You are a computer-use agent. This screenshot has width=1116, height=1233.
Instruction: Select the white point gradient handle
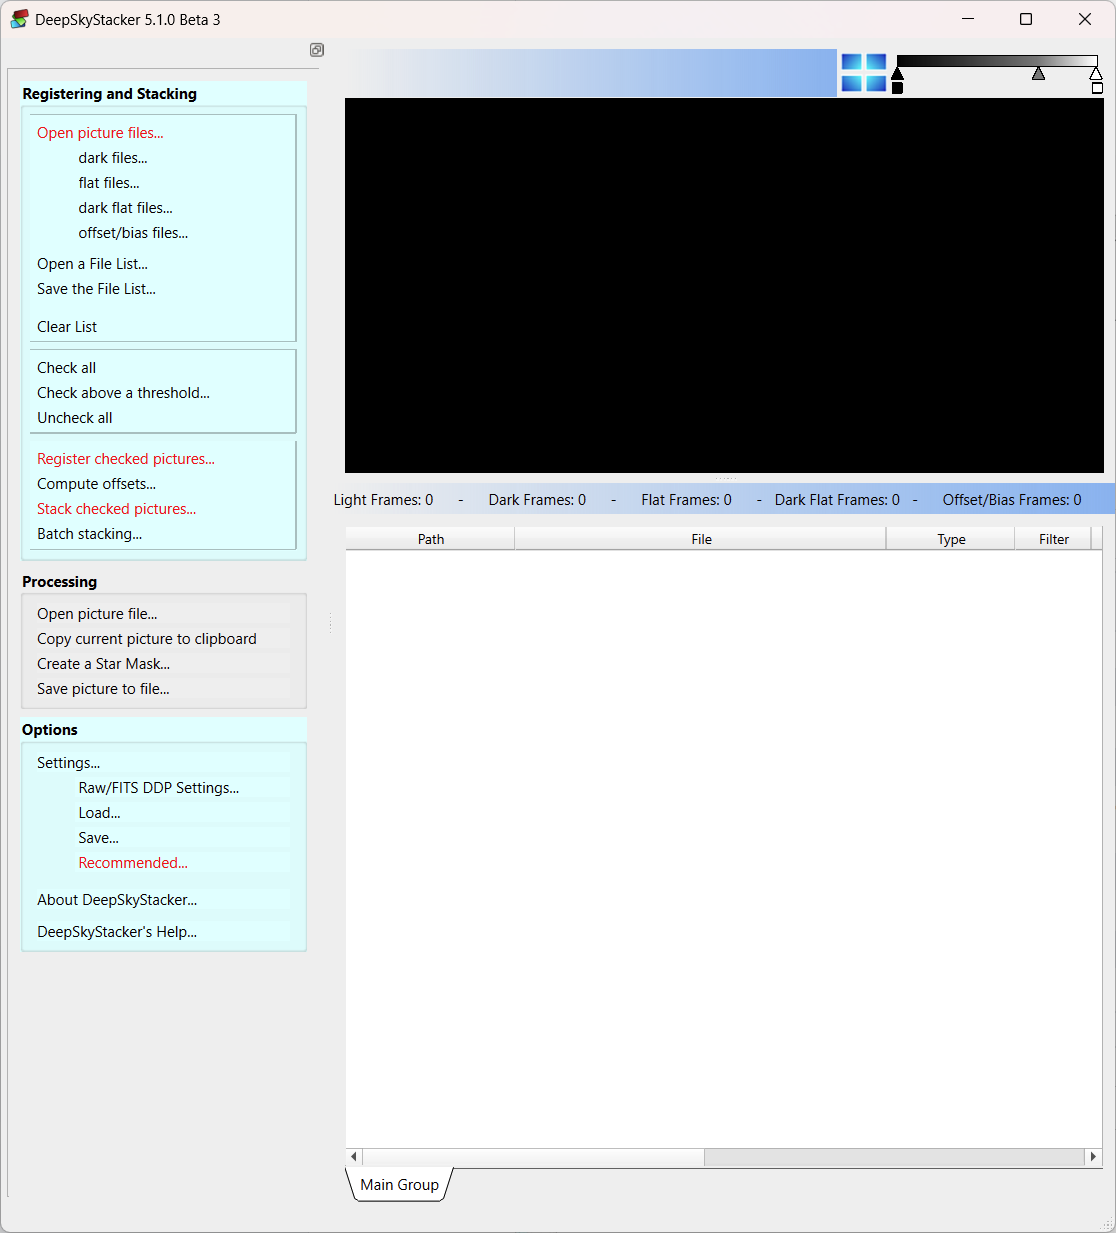1096,73
